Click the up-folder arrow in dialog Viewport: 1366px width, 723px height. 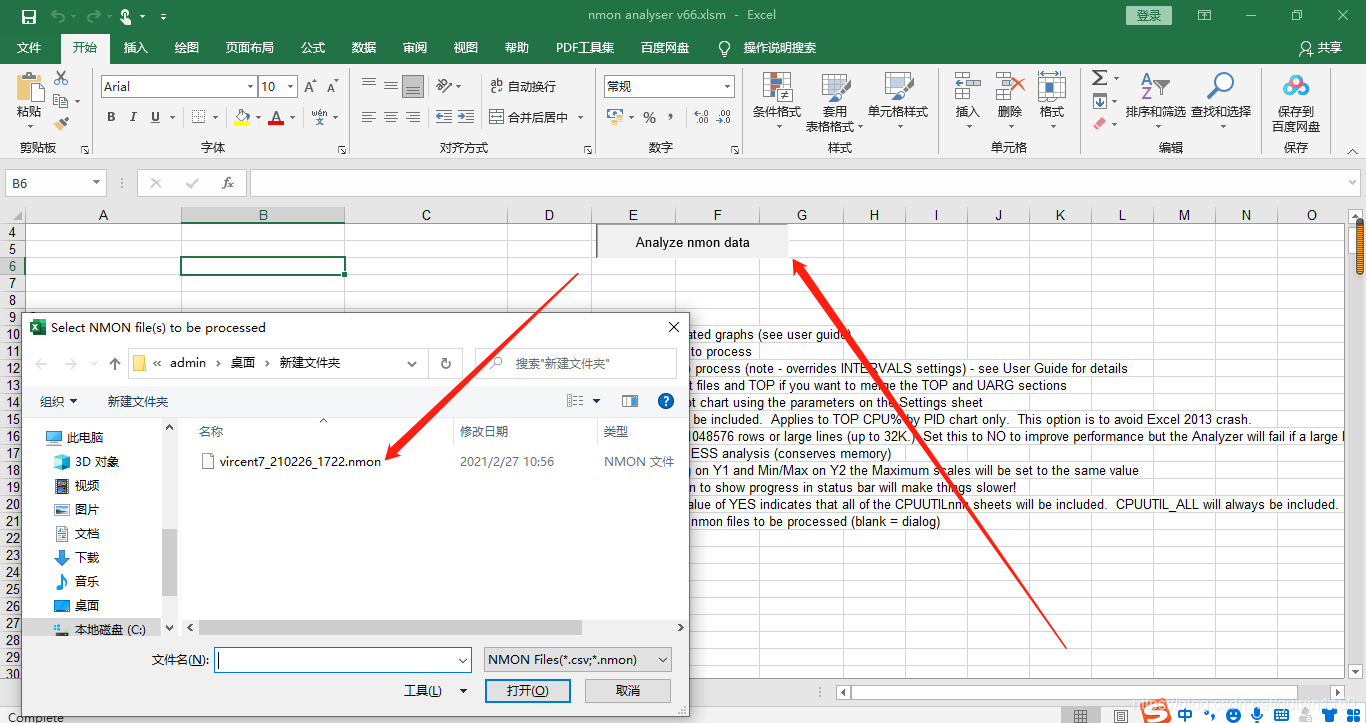[x=115, y=363]
